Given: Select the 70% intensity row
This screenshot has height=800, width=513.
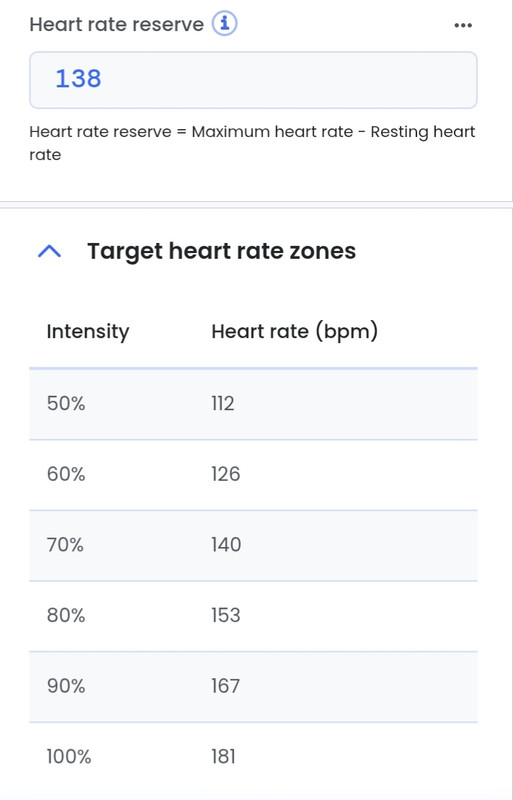Looking at the screenshot, I should click(253, 545).
